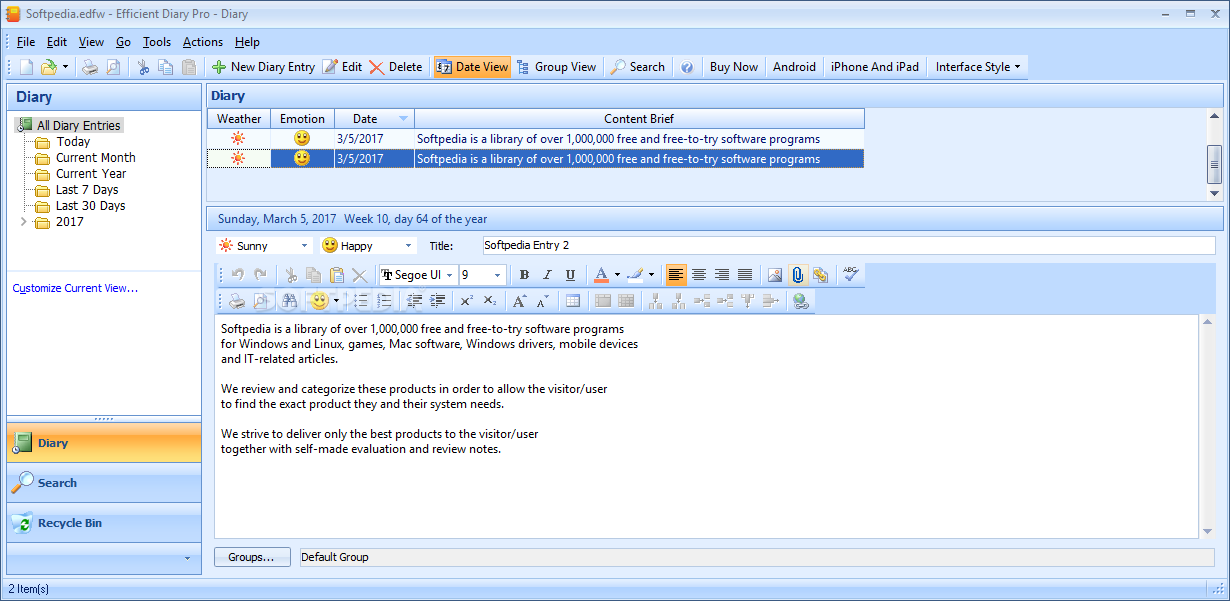
Task: Open the Tools menu
Action: click(157, 42)
